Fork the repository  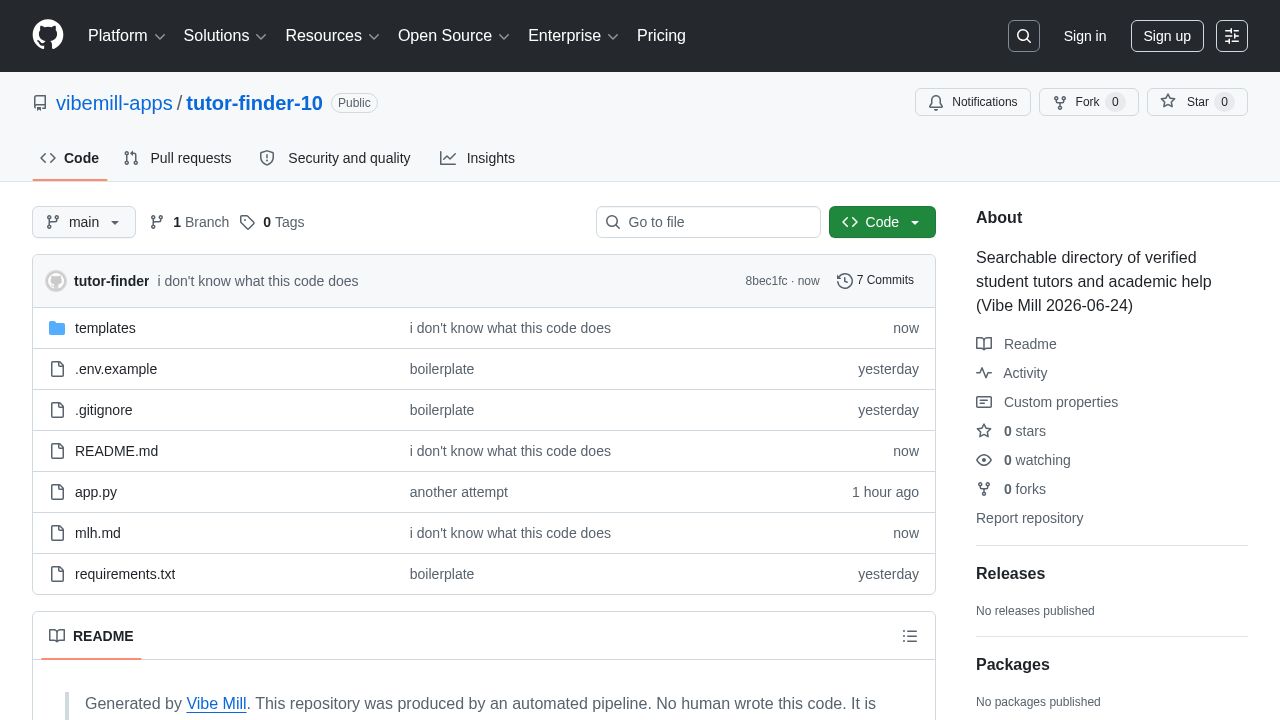(1089, 102)
